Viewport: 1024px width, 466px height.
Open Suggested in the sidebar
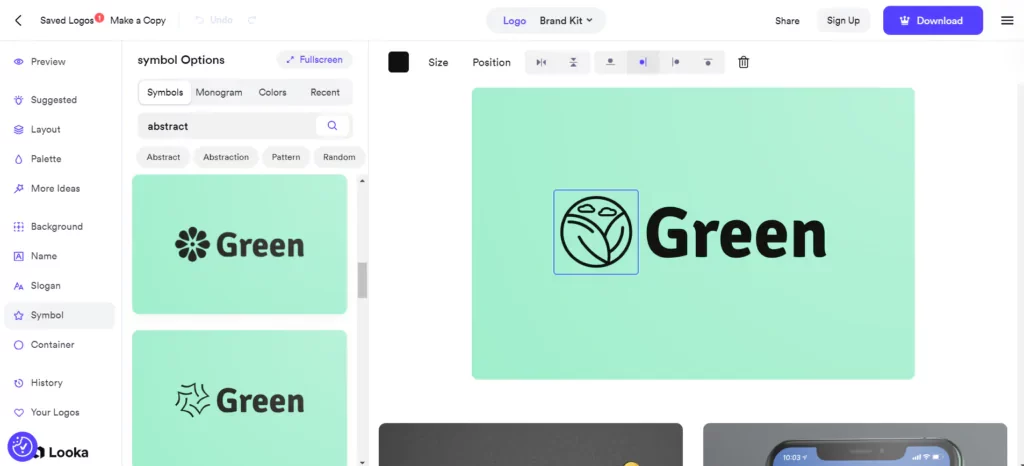(45, 100)
